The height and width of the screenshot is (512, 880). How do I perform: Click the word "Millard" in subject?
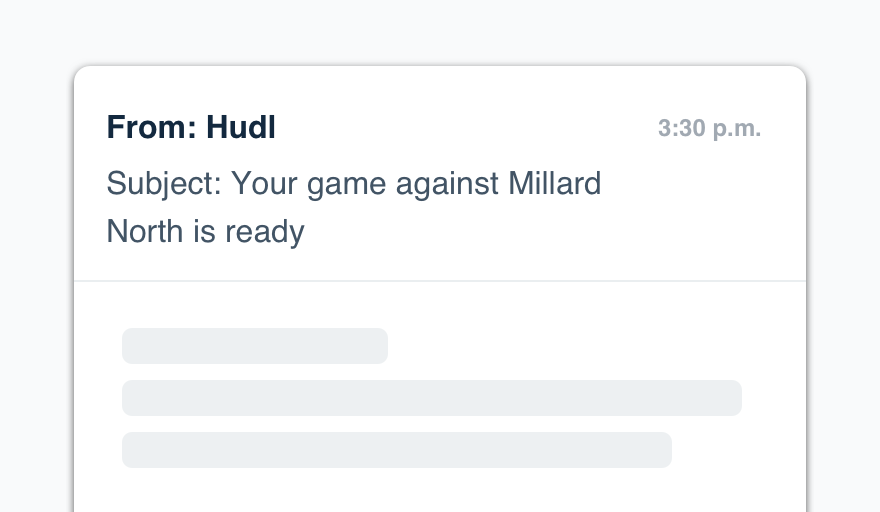point(554,184)
